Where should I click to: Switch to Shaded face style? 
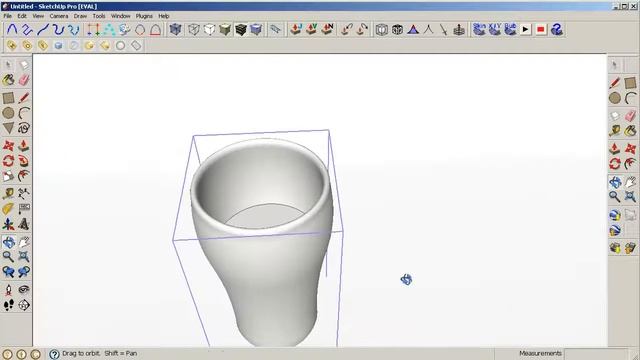click(x=225, y=29)
